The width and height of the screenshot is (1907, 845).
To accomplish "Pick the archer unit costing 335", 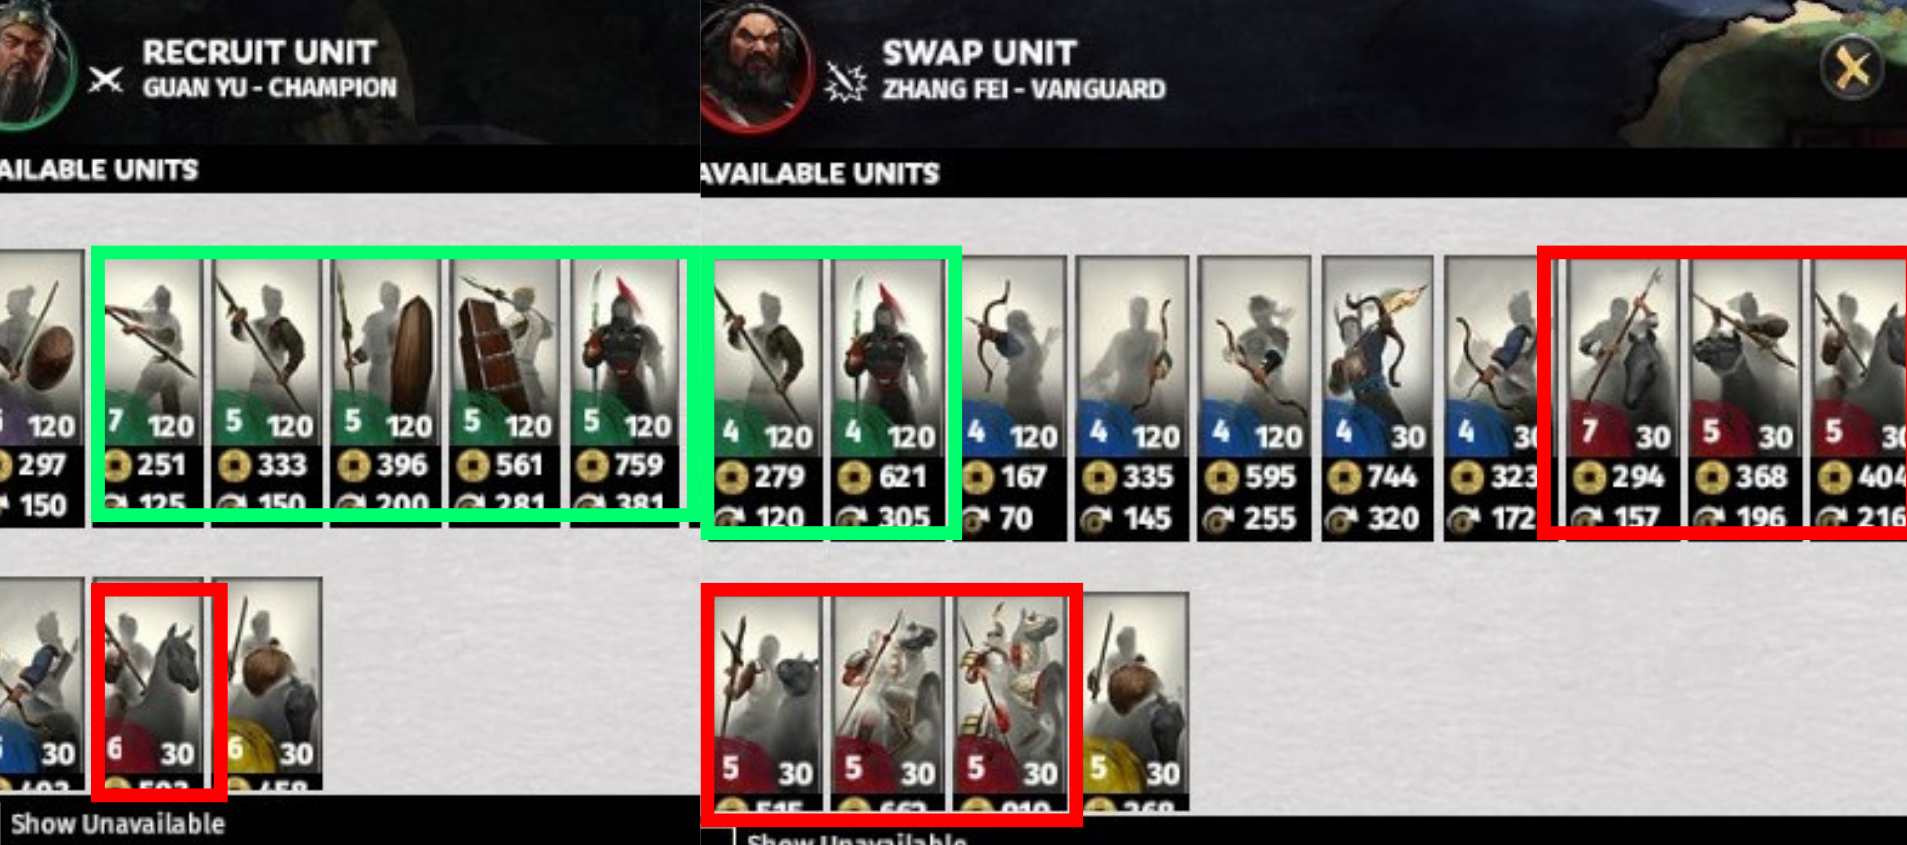I will (1132, 398).
